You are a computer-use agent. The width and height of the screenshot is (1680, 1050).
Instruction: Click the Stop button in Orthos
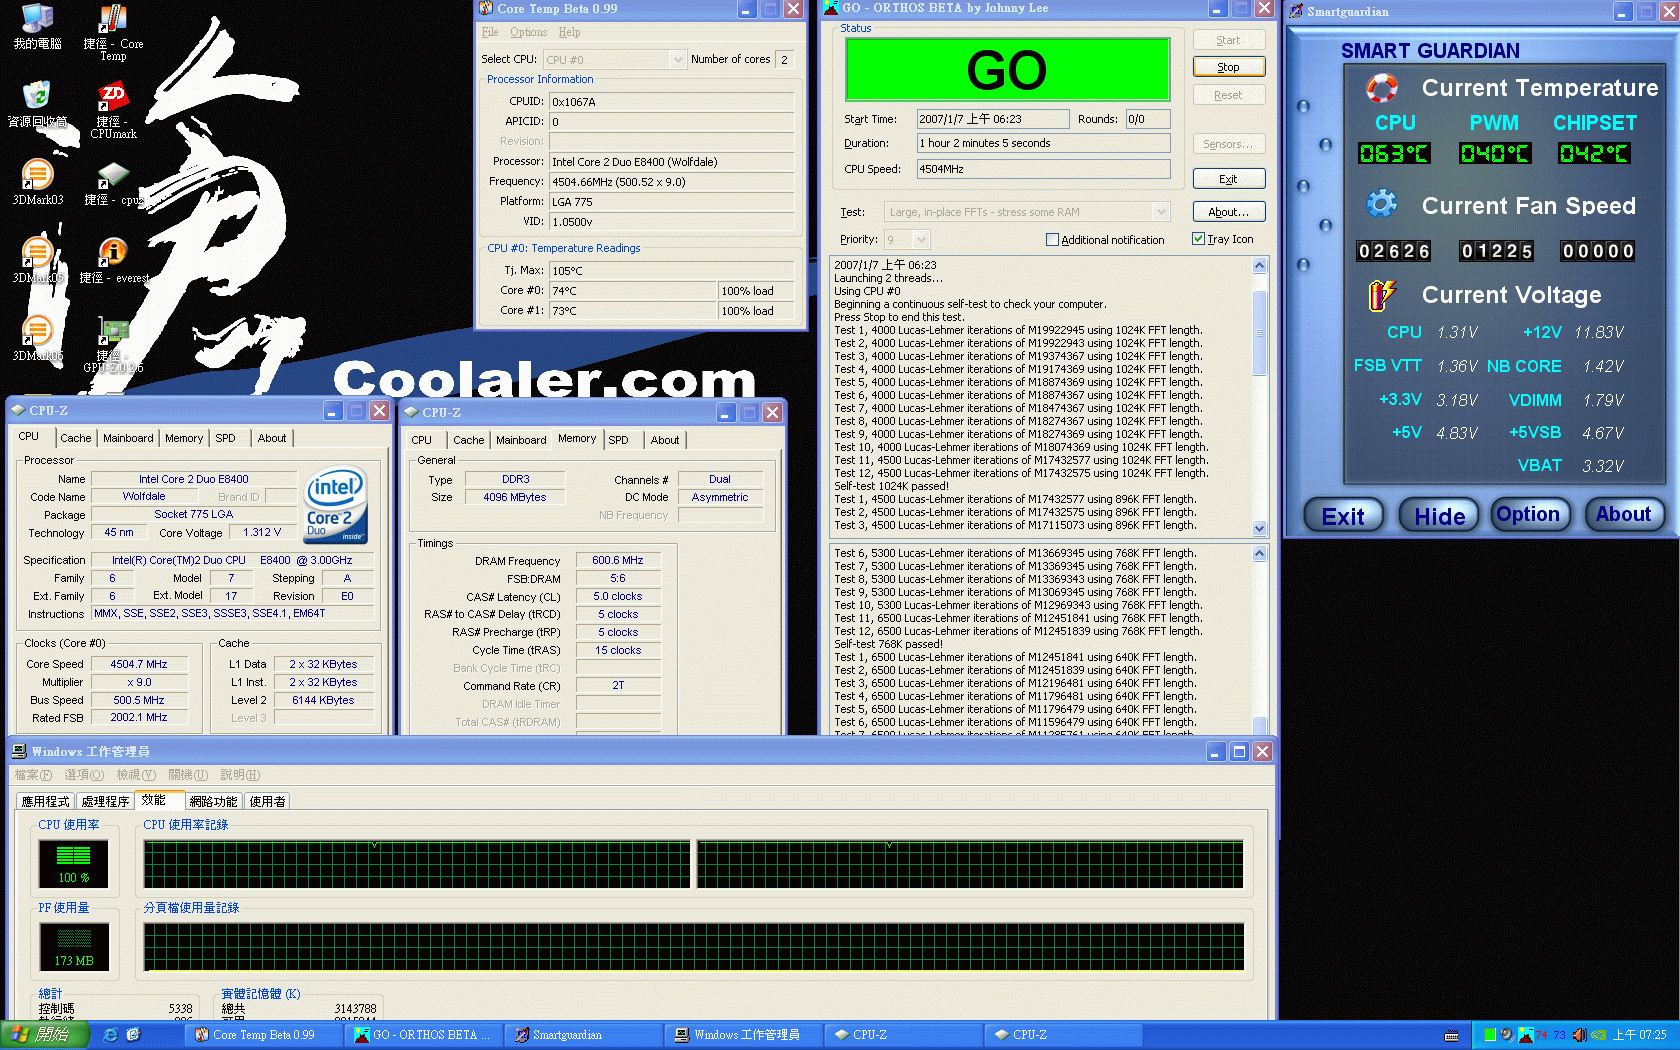pyautogui.click(x=1229, y=67)
